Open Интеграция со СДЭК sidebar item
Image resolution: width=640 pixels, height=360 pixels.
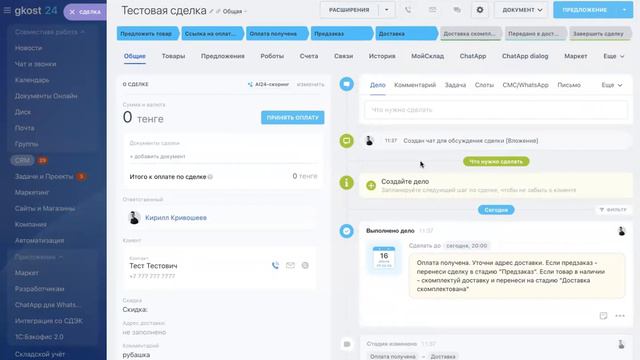49,321
